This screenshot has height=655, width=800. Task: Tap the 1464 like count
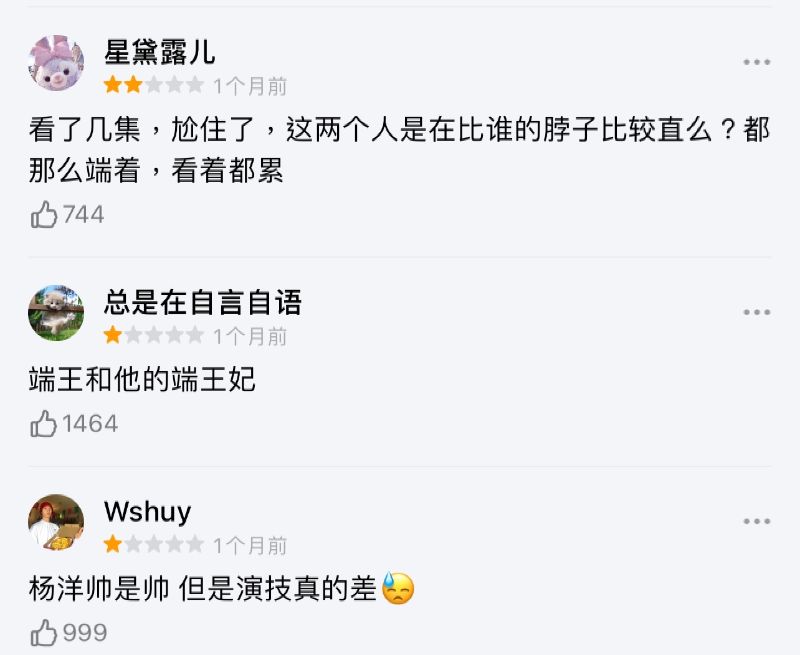(90, 423)
